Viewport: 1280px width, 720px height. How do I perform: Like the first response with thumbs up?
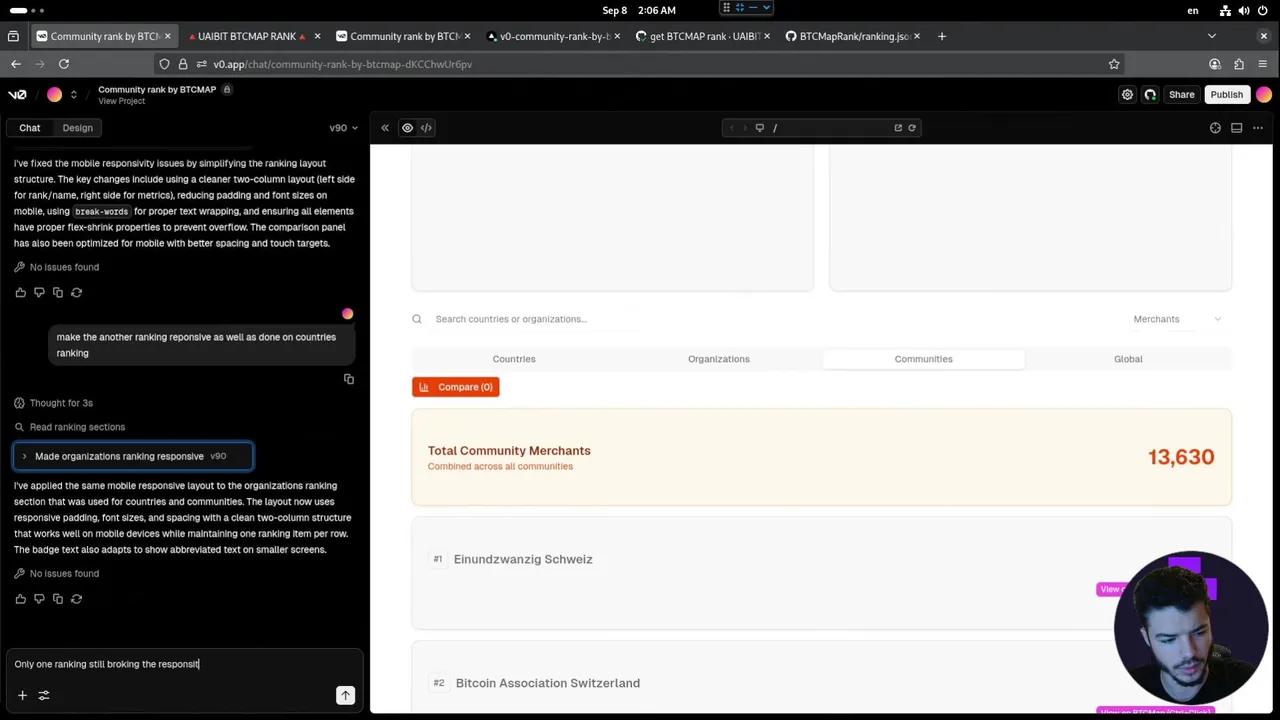[20, 292]
